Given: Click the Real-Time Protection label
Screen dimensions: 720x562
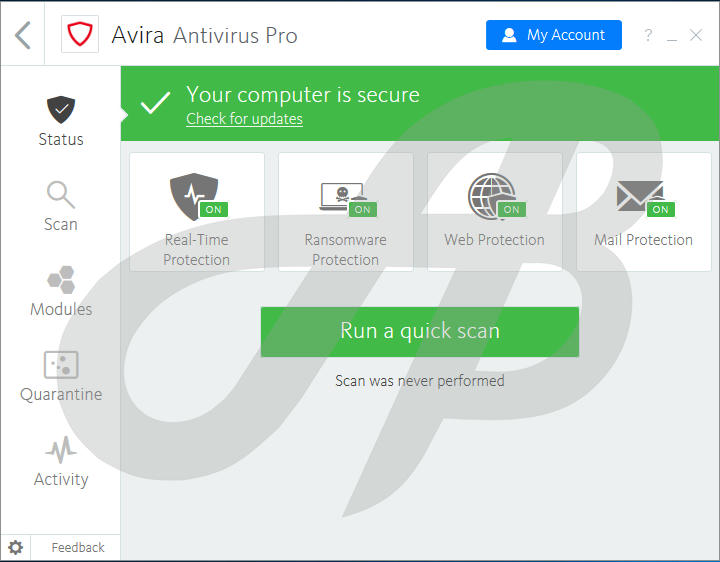Looking at the screenshot, I should click(x=197, y=250).
